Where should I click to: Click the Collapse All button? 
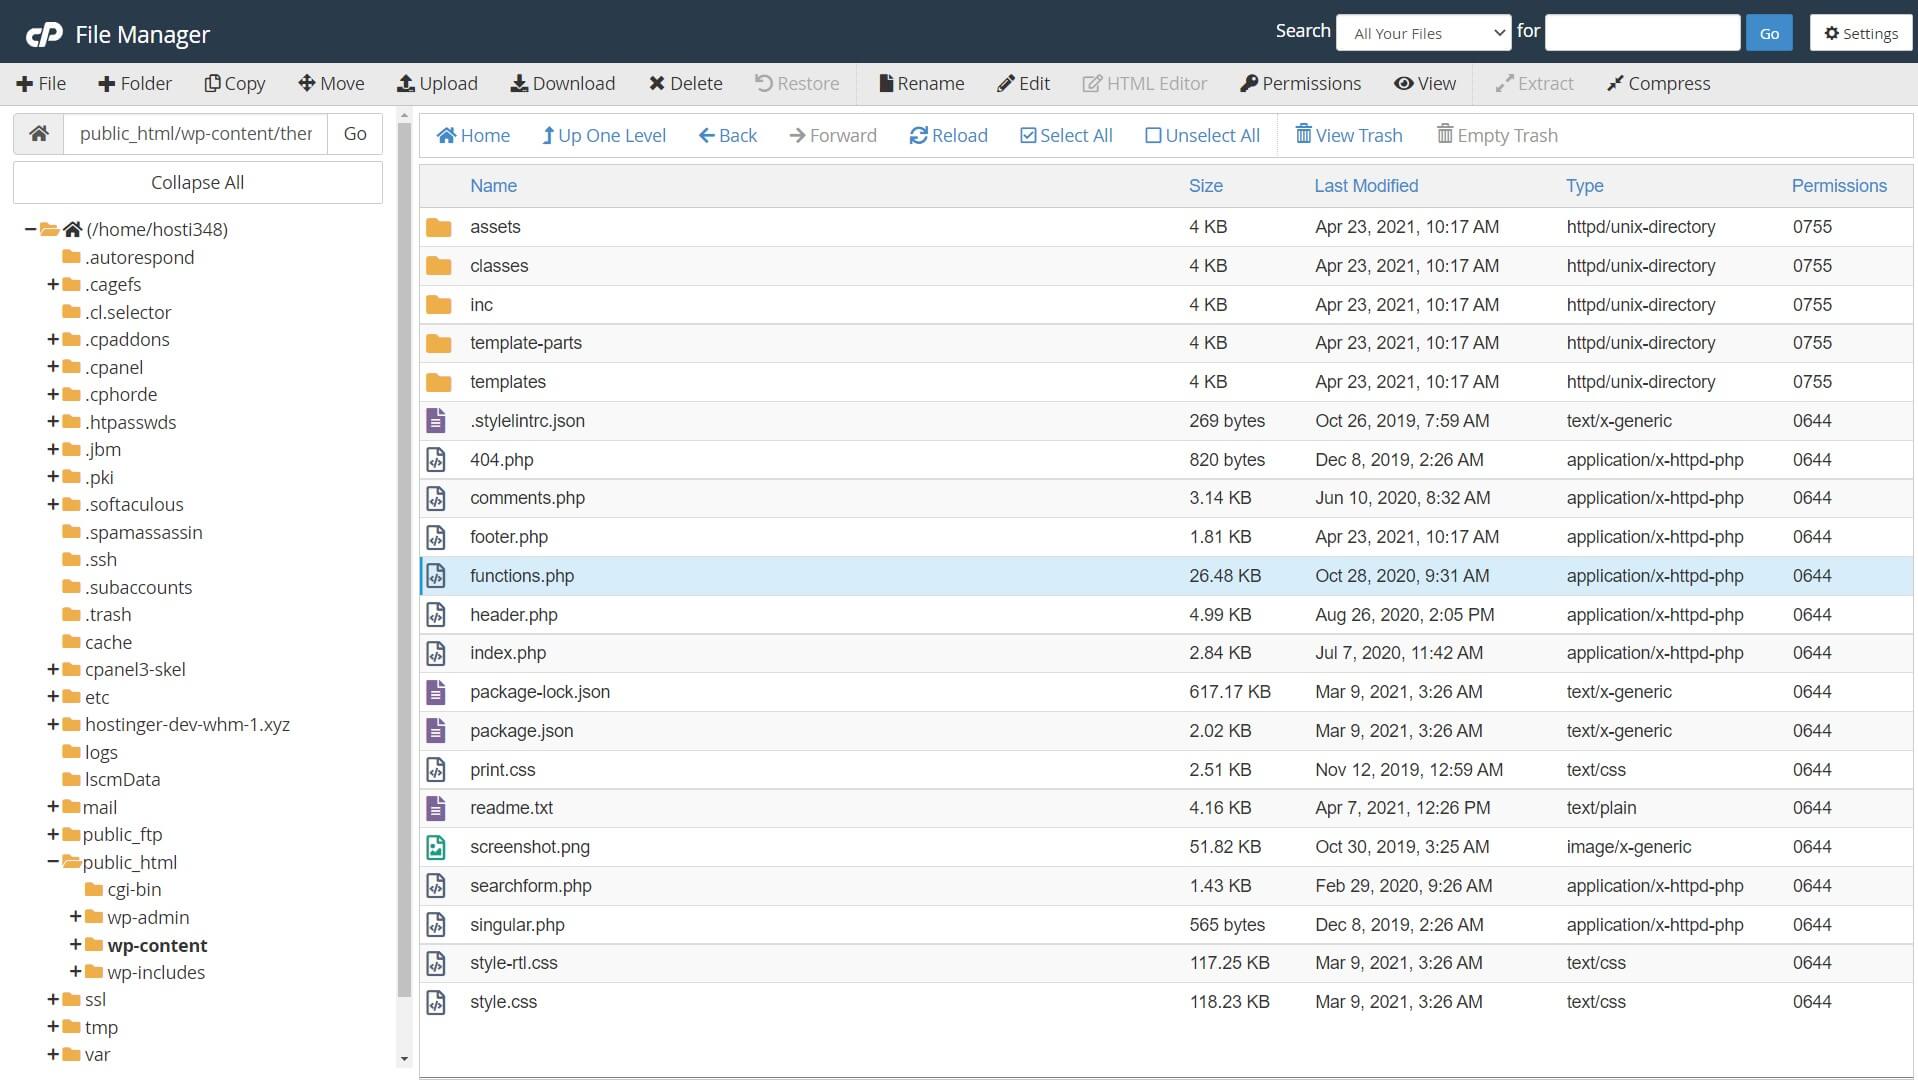197,183
